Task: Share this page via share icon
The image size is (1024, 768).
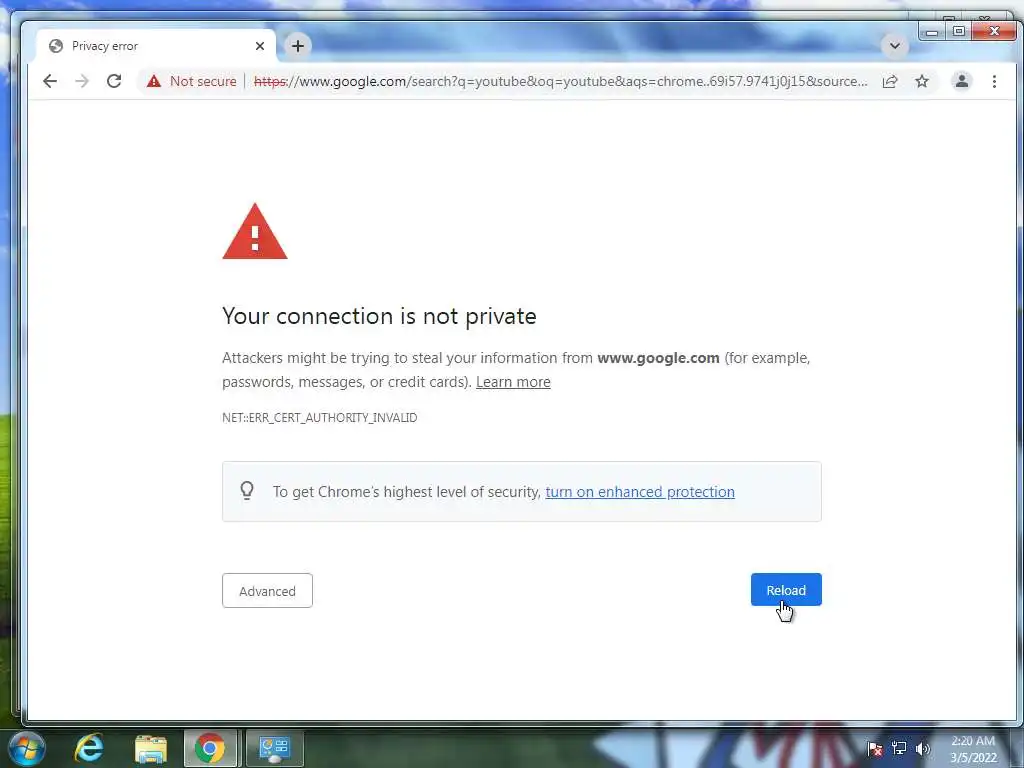Action: [x=889, y=81]
